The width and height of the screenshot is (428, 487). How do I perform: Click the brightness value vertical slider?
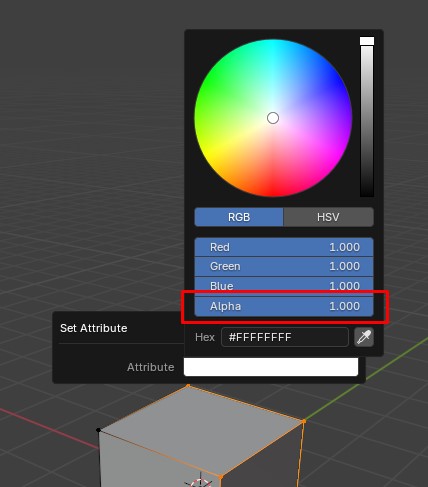point(367,117)
